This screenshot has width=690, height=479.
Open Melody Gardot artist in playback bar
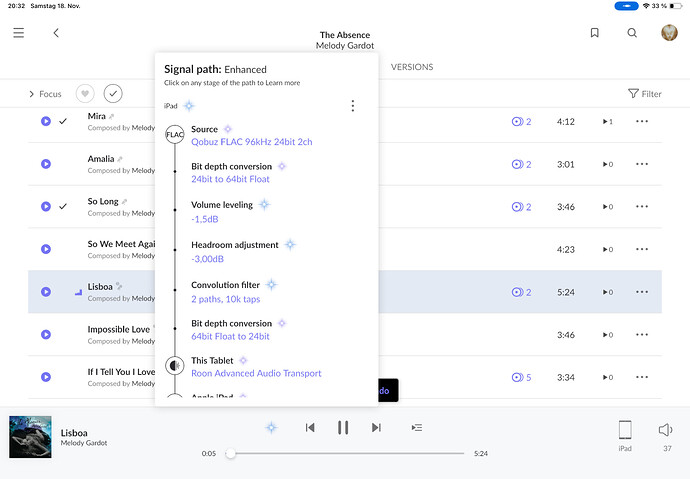tap(84, 443)
